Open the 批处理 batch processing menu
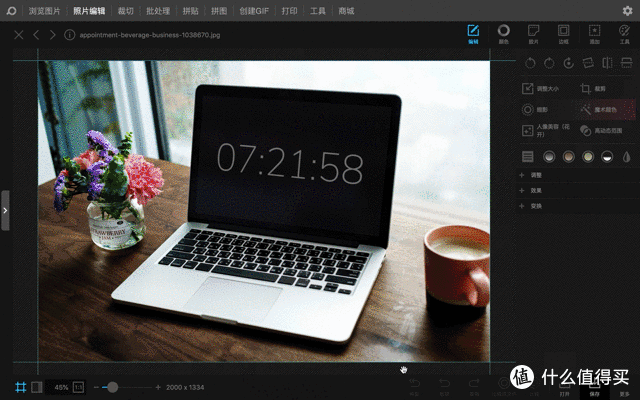 158,11
